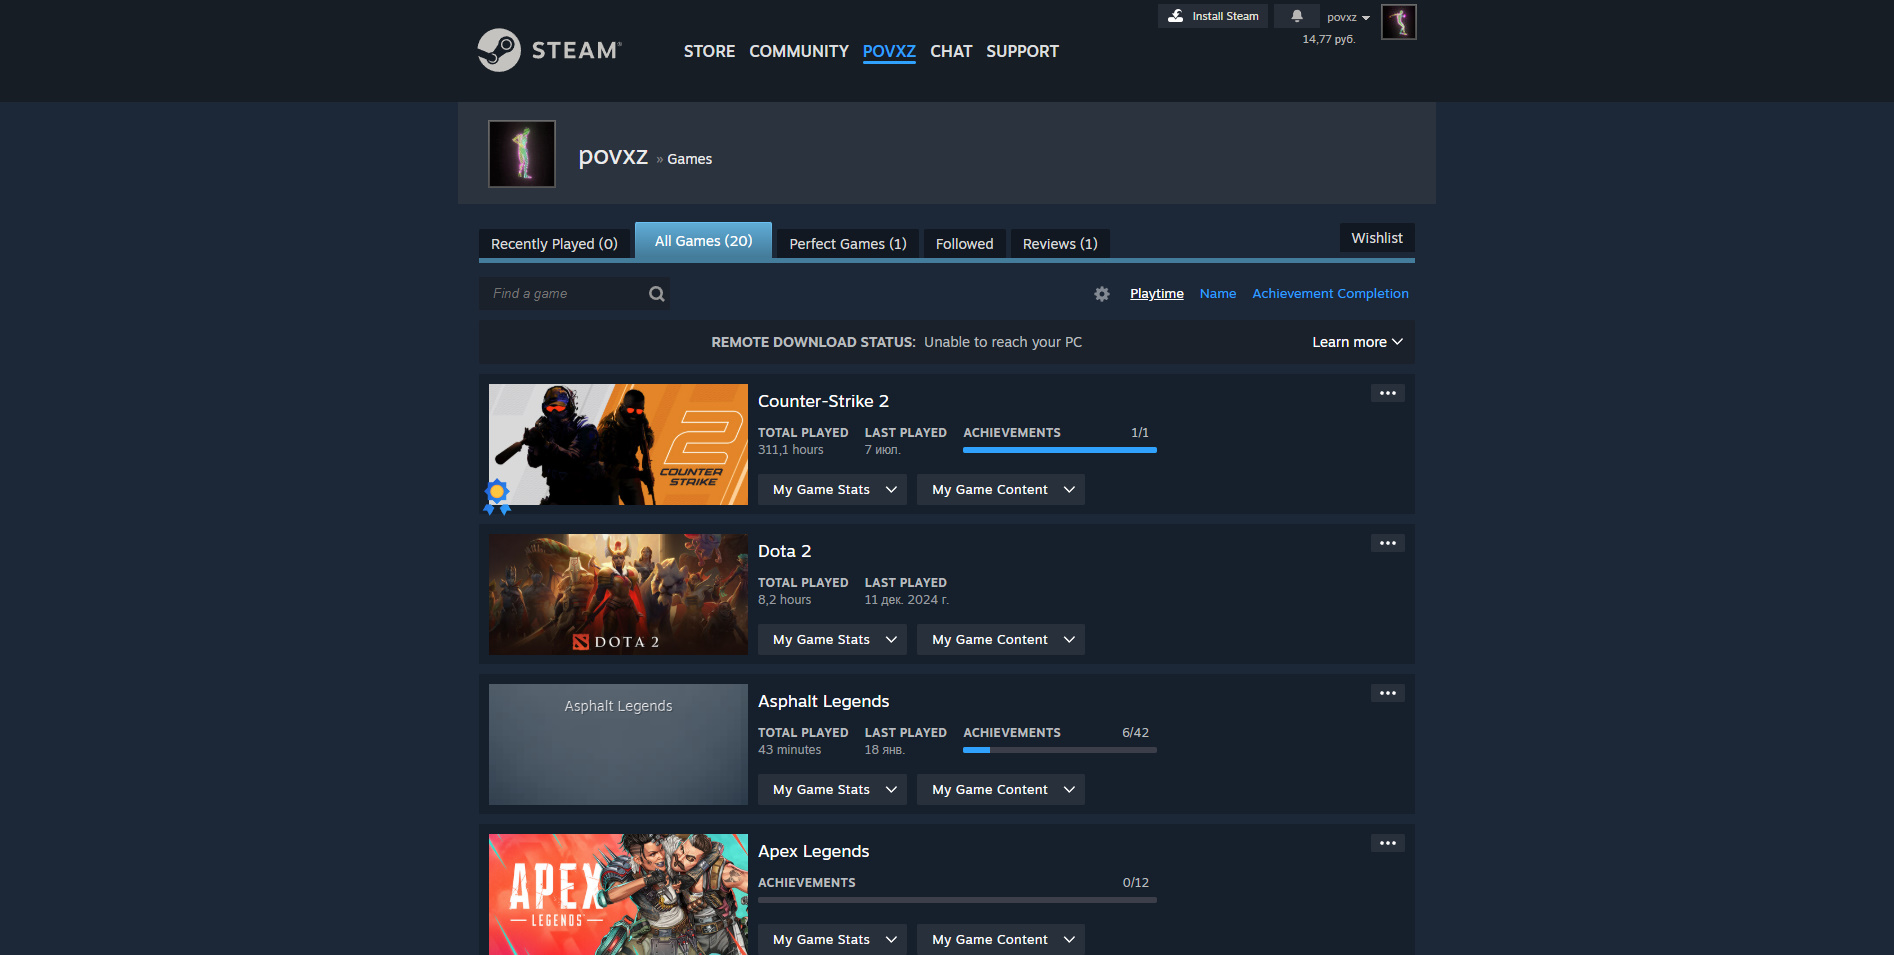Click the 6/42 achievements count for Asphalt Legends

1135,733
